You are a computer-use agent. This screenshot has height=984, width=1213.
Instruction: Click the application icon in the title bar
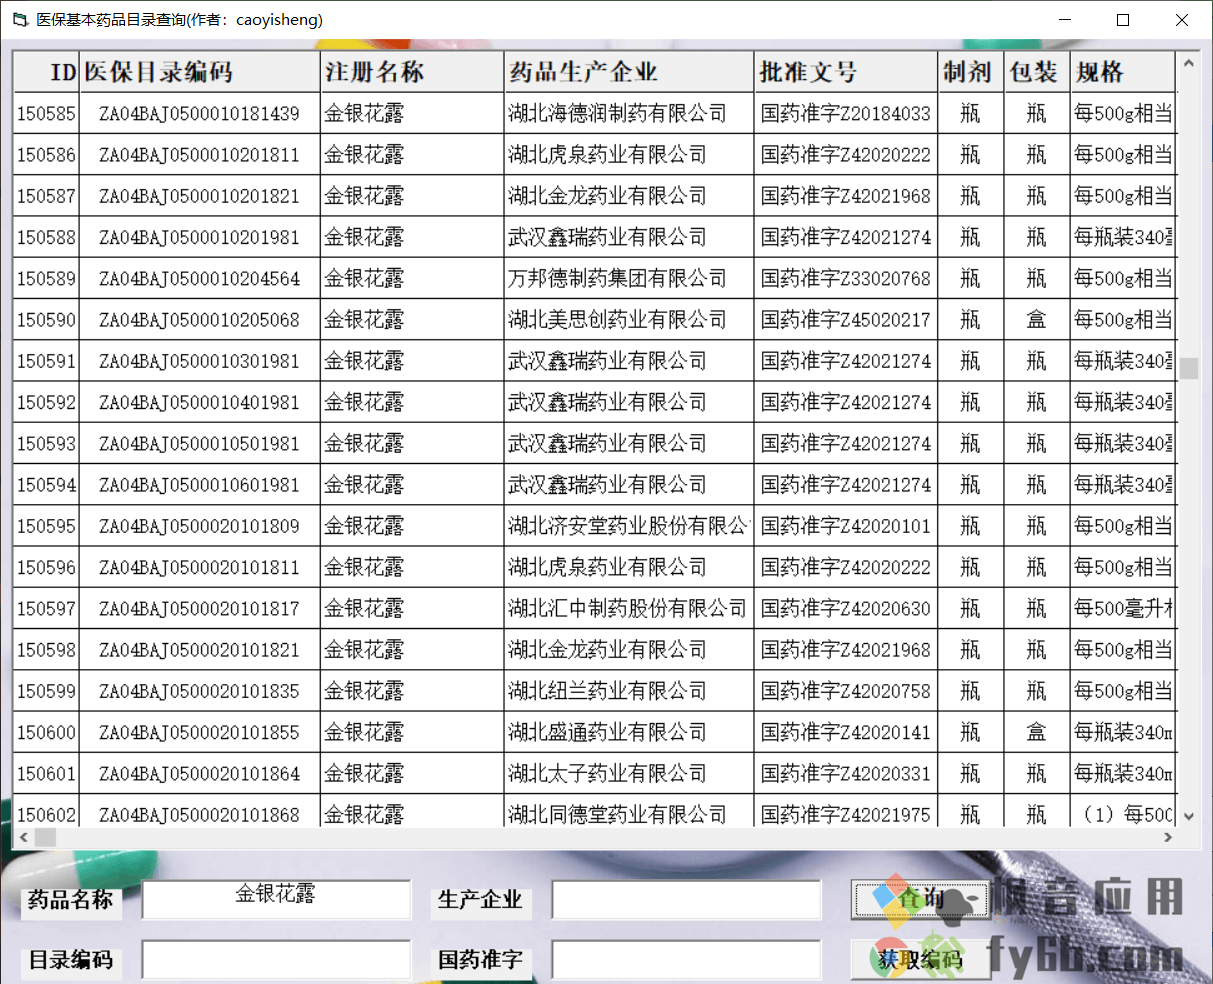coord(19,20)
